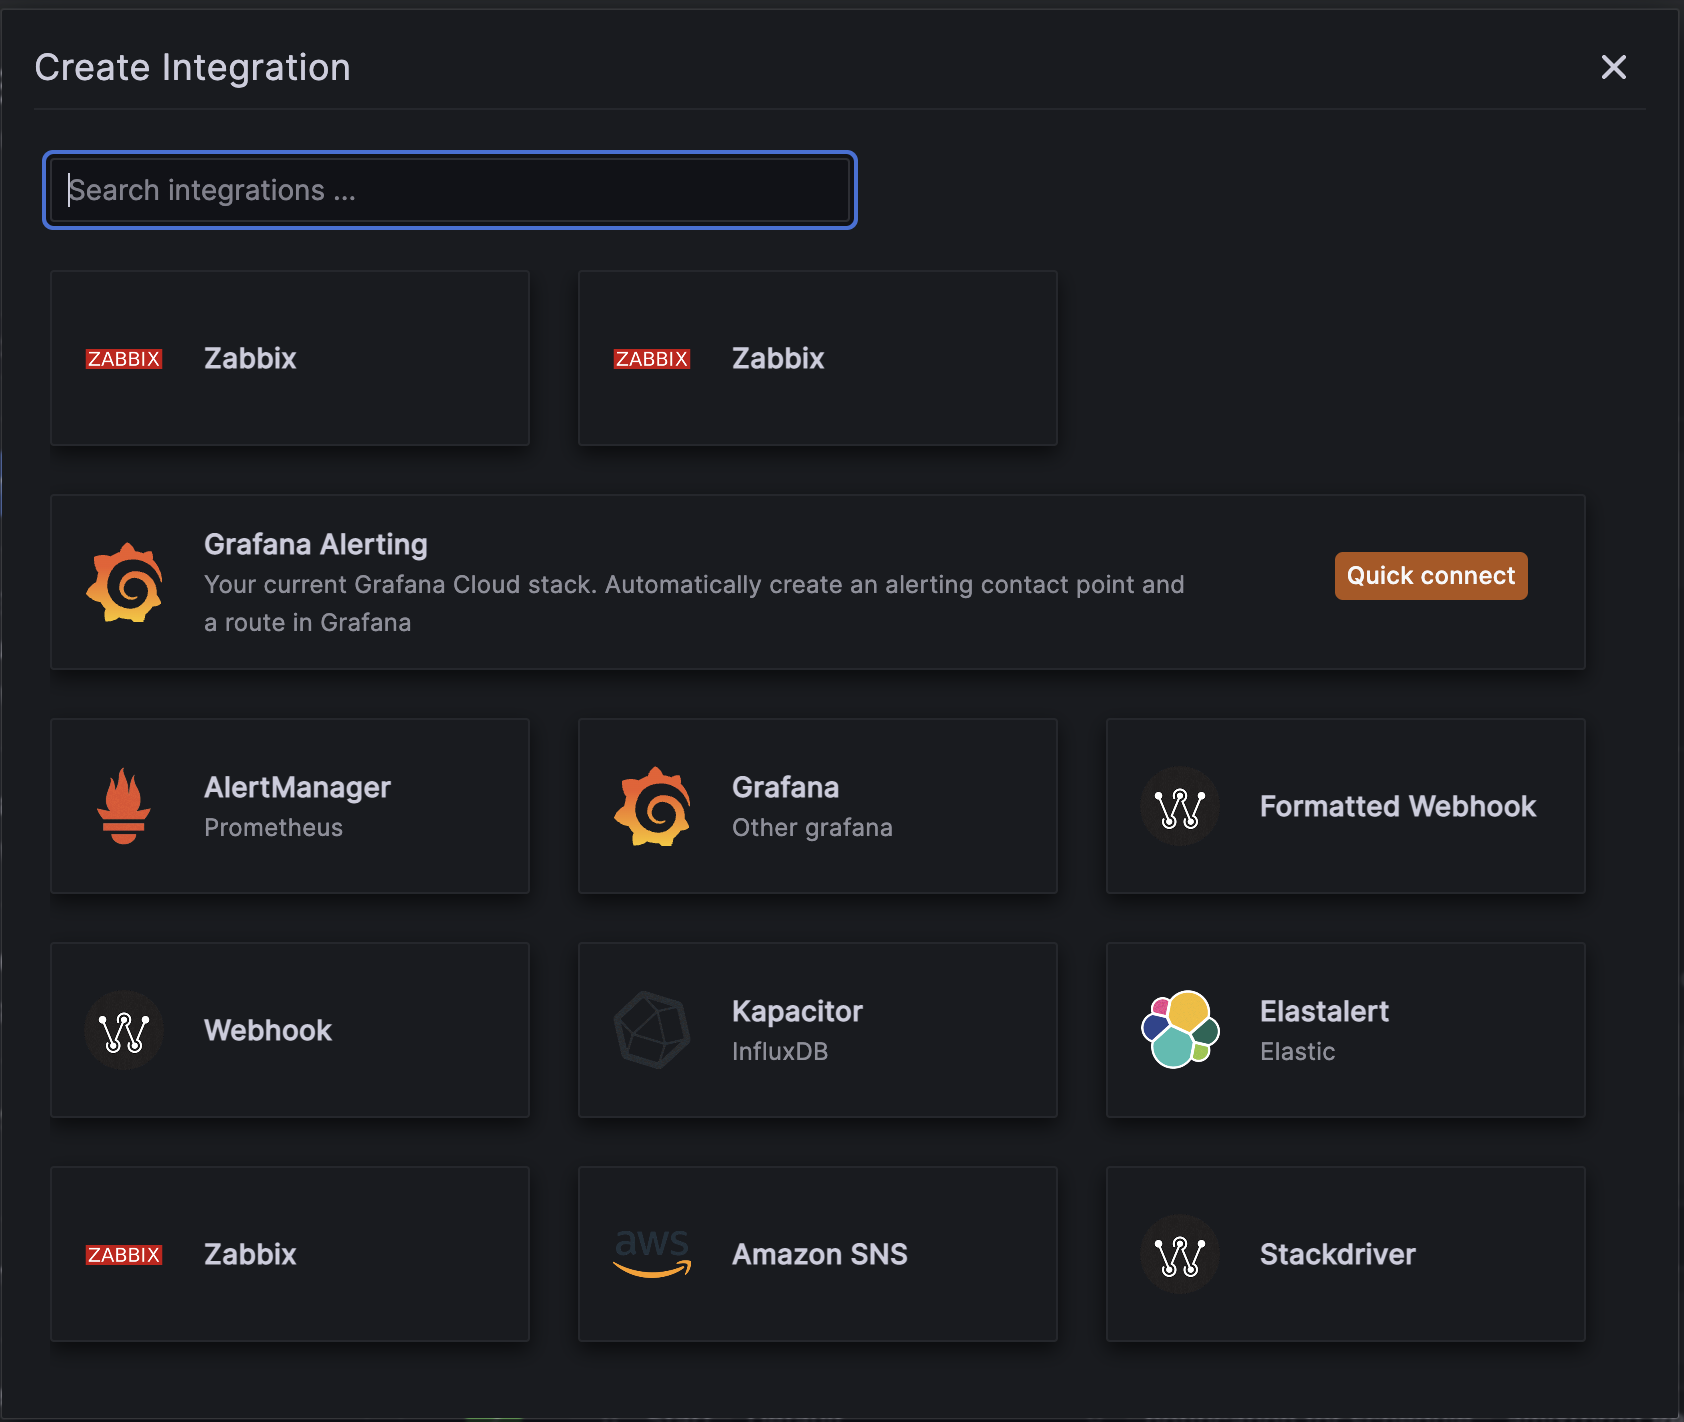The width and height of the screenshot is (1684, 1422).
Task: Select the first Zabbix integration card
Action: (290, 358)
